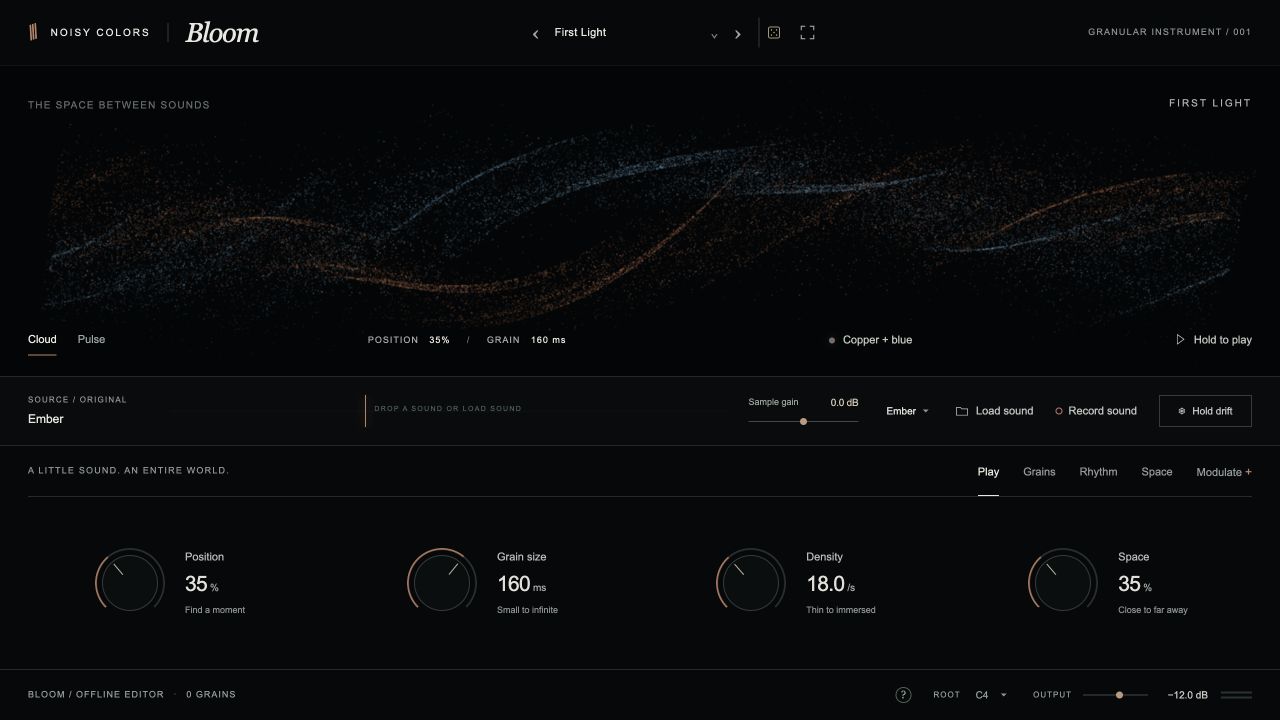Screen dimensions: 1280x720
Task: Open the Space tab
Action: [1157, 472]
